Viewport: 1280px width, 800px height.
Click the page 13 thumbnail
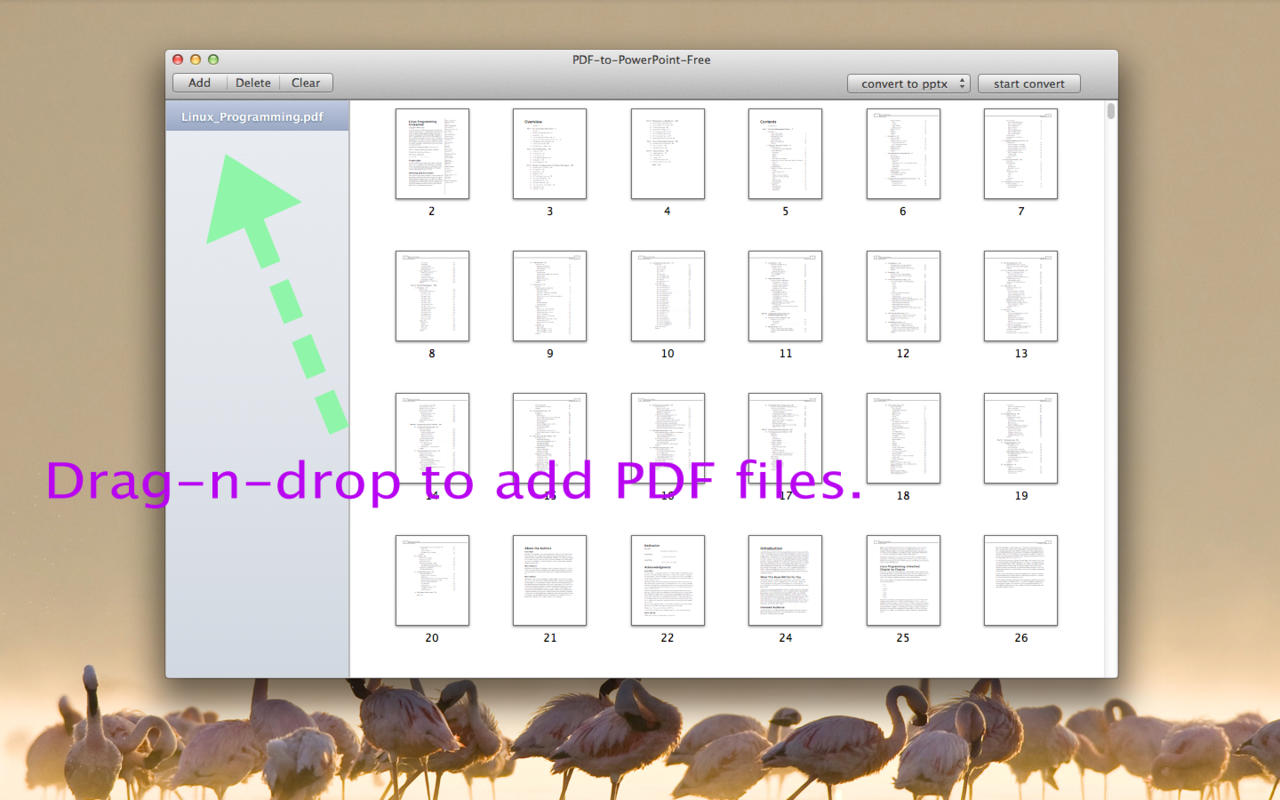click(x=1021, y=296)
